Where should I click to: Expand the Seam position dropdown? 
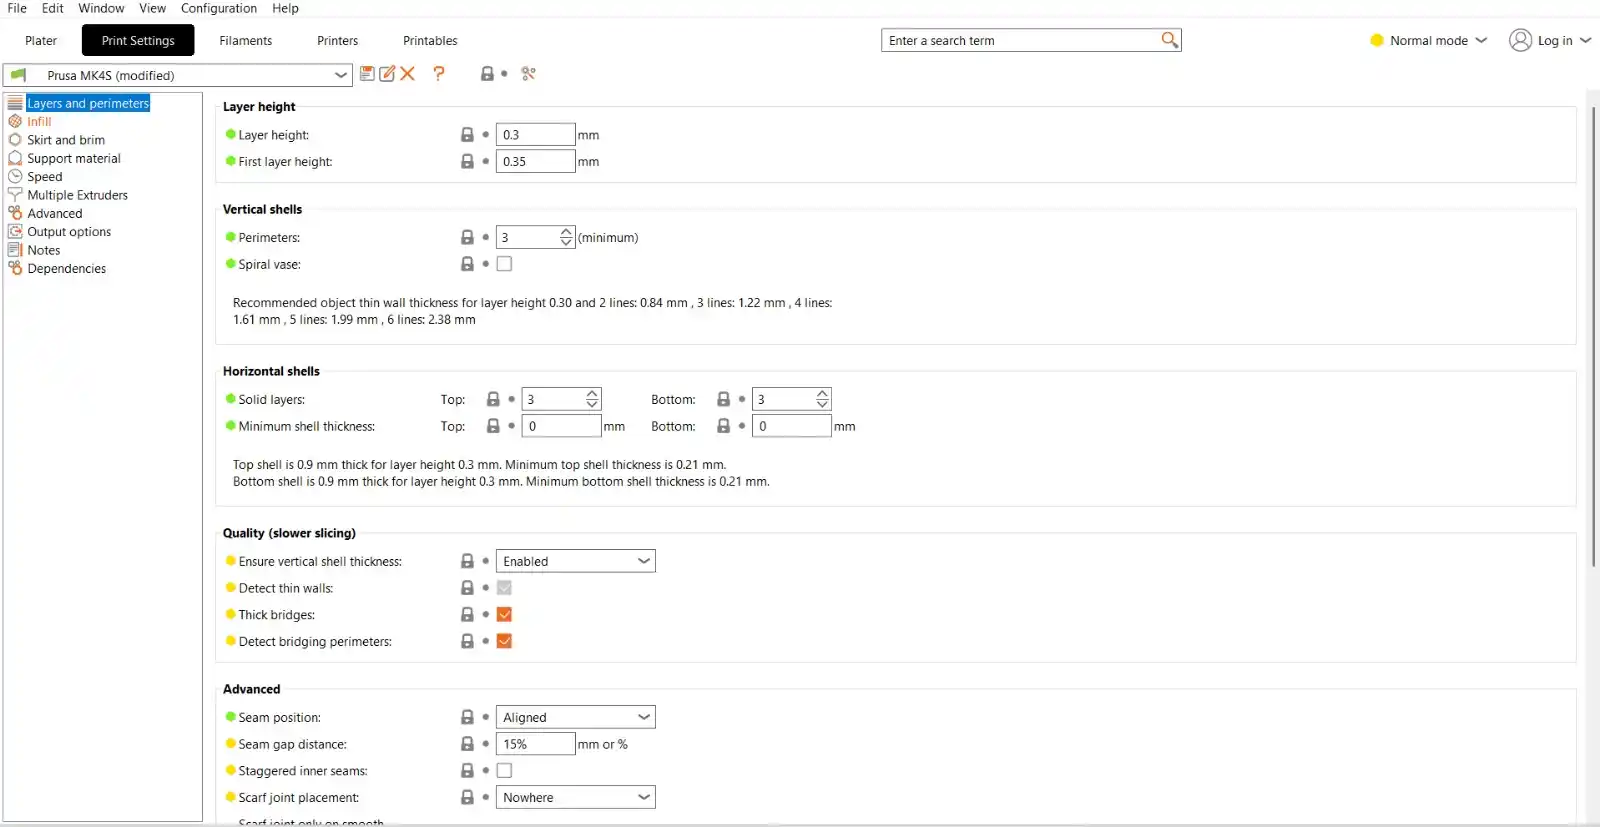644,717
